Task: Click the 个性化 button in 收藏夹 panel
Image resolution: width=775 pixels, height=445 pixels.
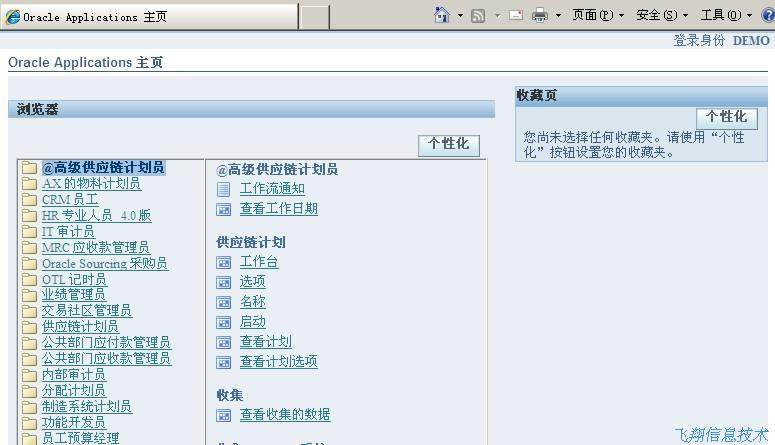Action: click(x=727, y=118)
